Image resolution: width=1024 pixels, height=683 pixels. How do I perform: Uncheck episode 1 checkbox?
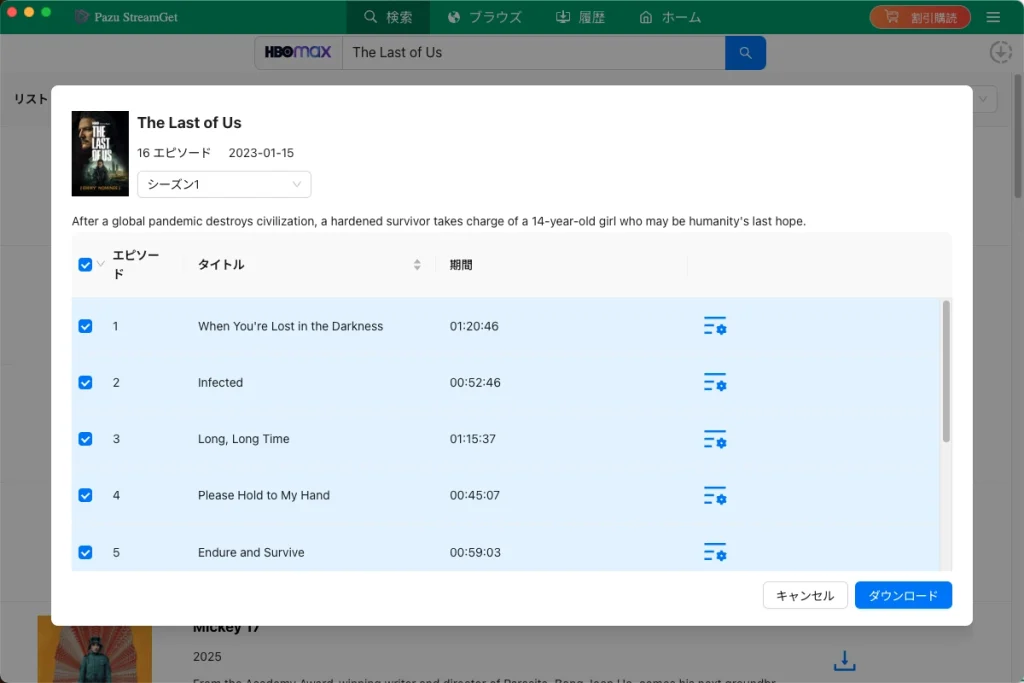coord(86,326)
